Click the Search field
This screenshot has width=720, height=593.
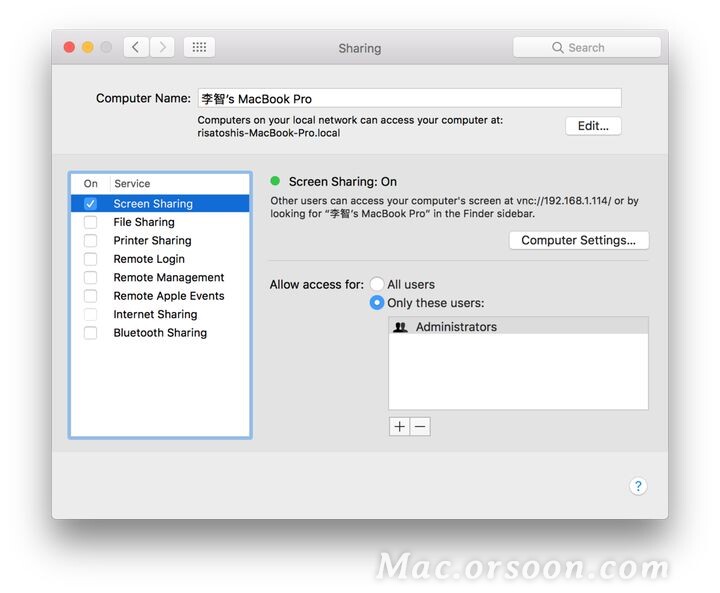pos(587,47)
